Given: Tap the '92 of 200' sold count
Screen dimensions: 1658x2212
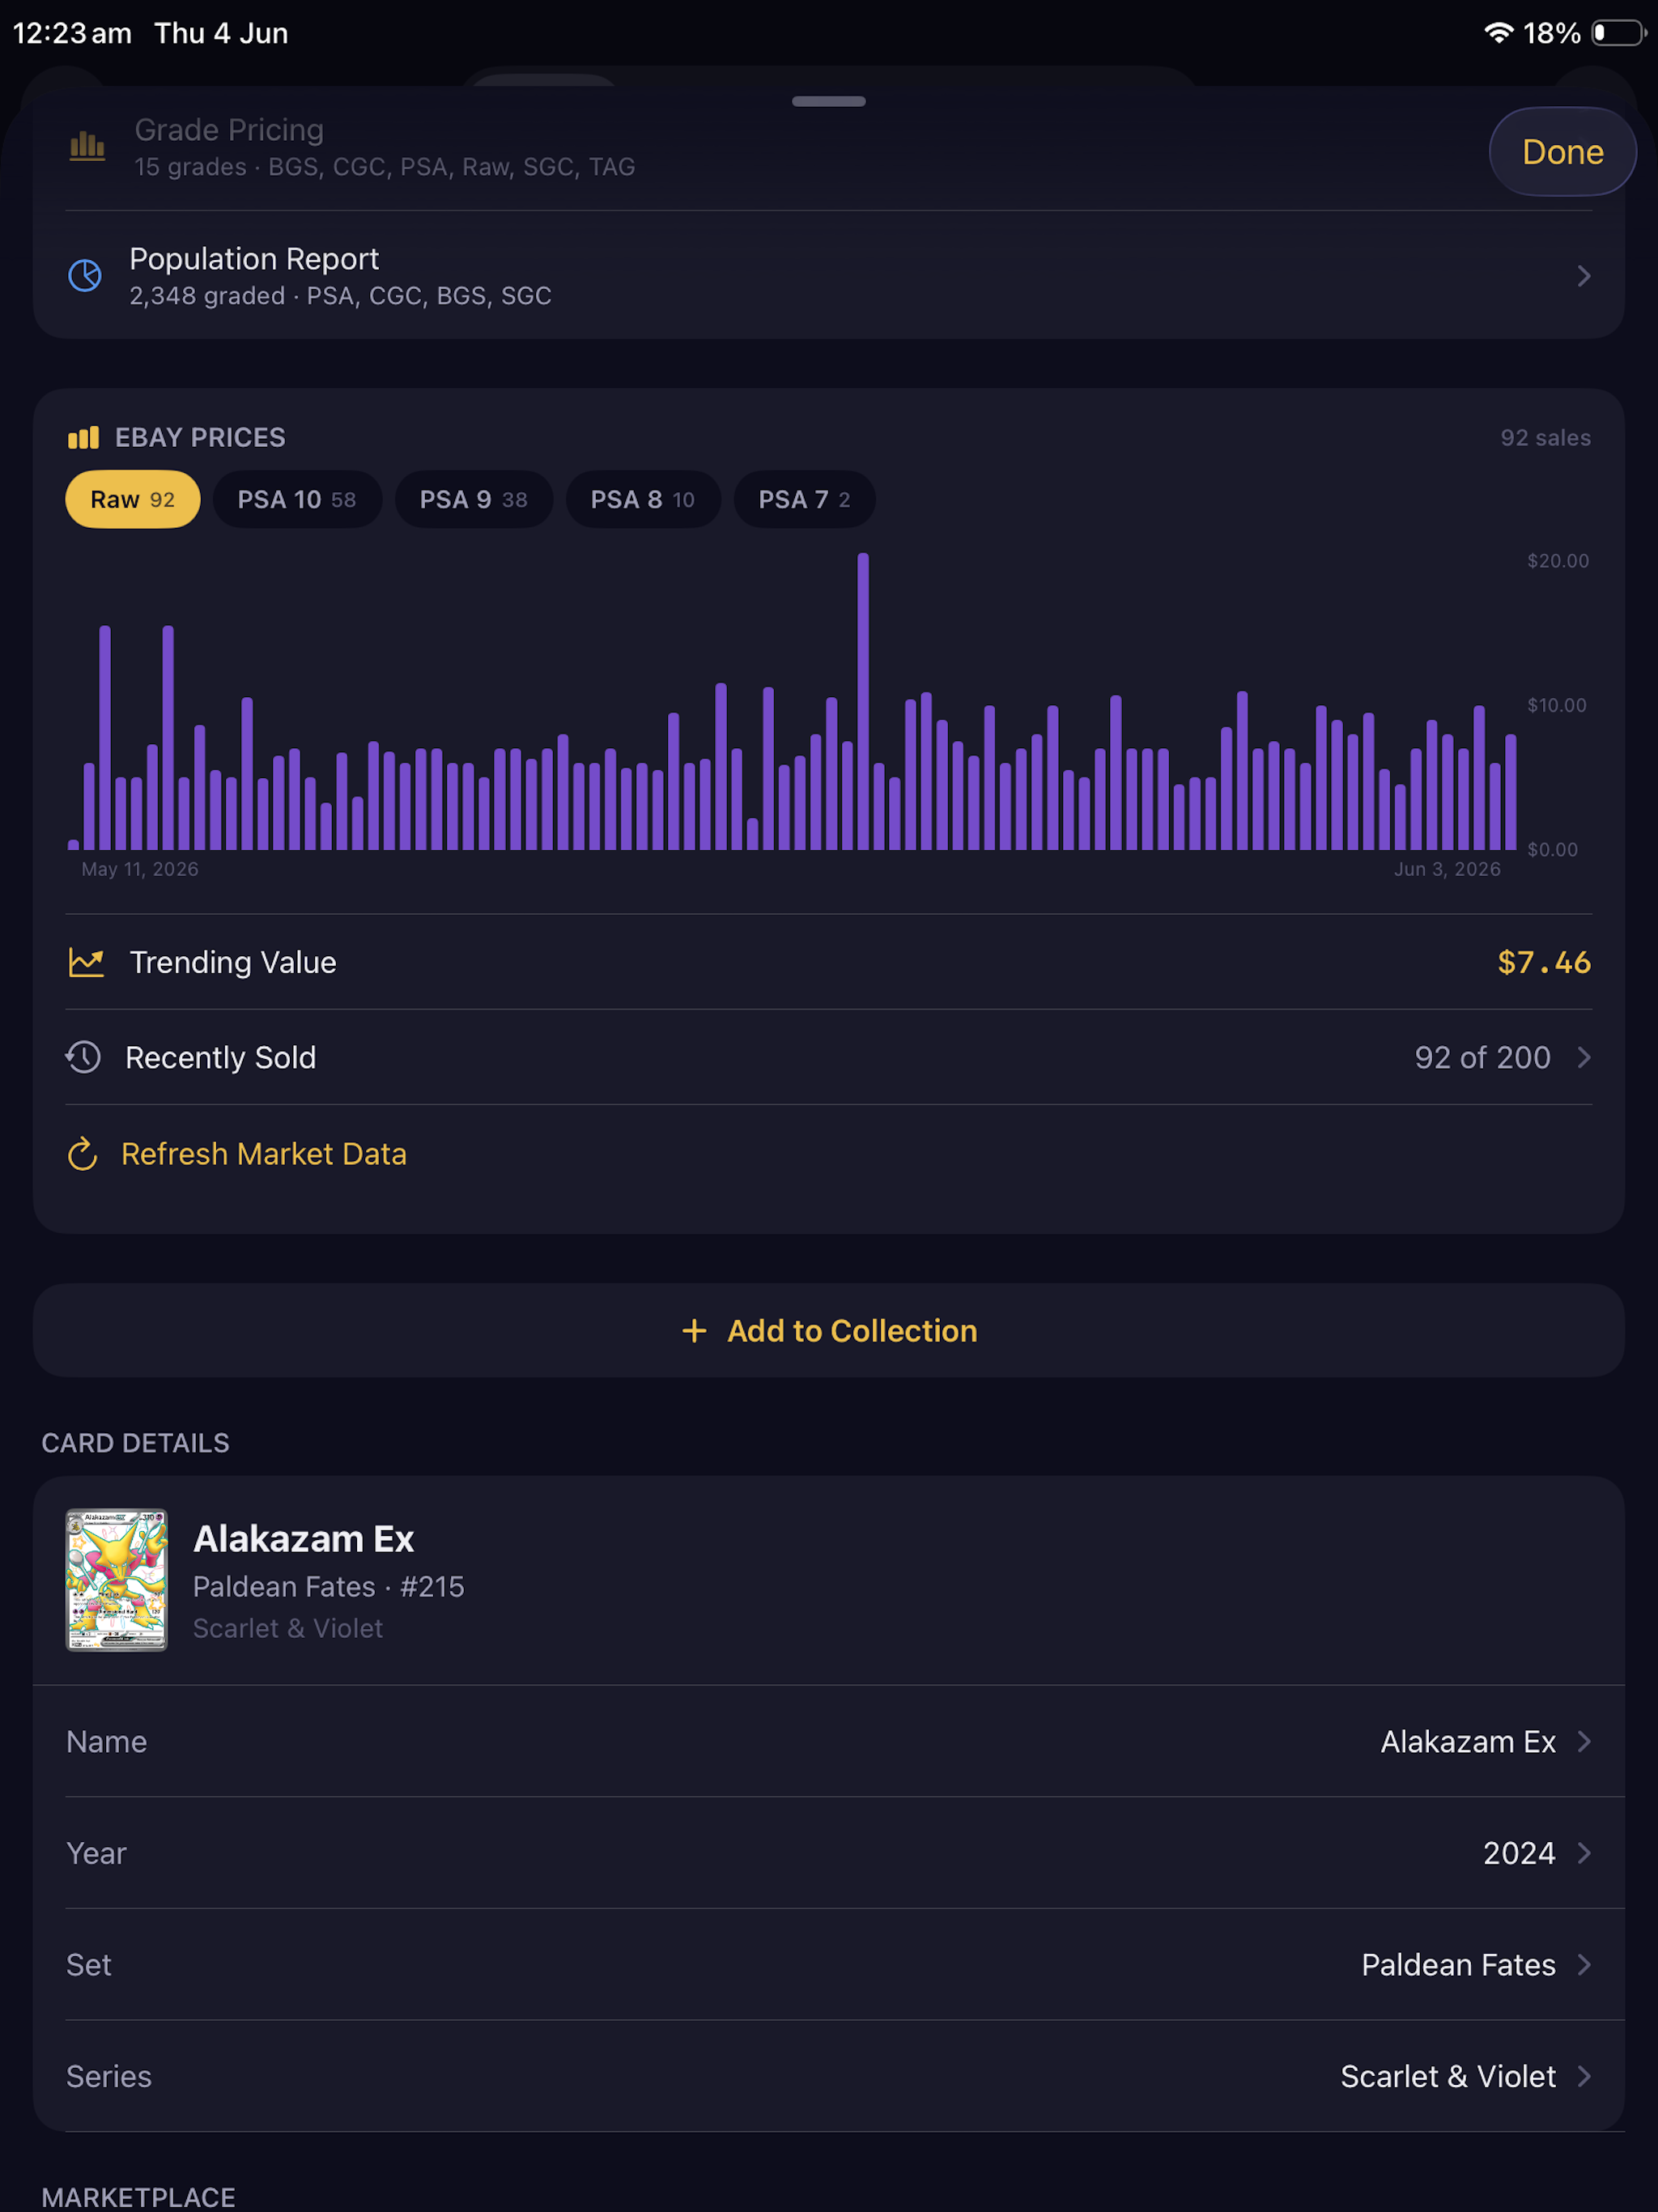Looking at the screenshot, I should [1482, 1057].
